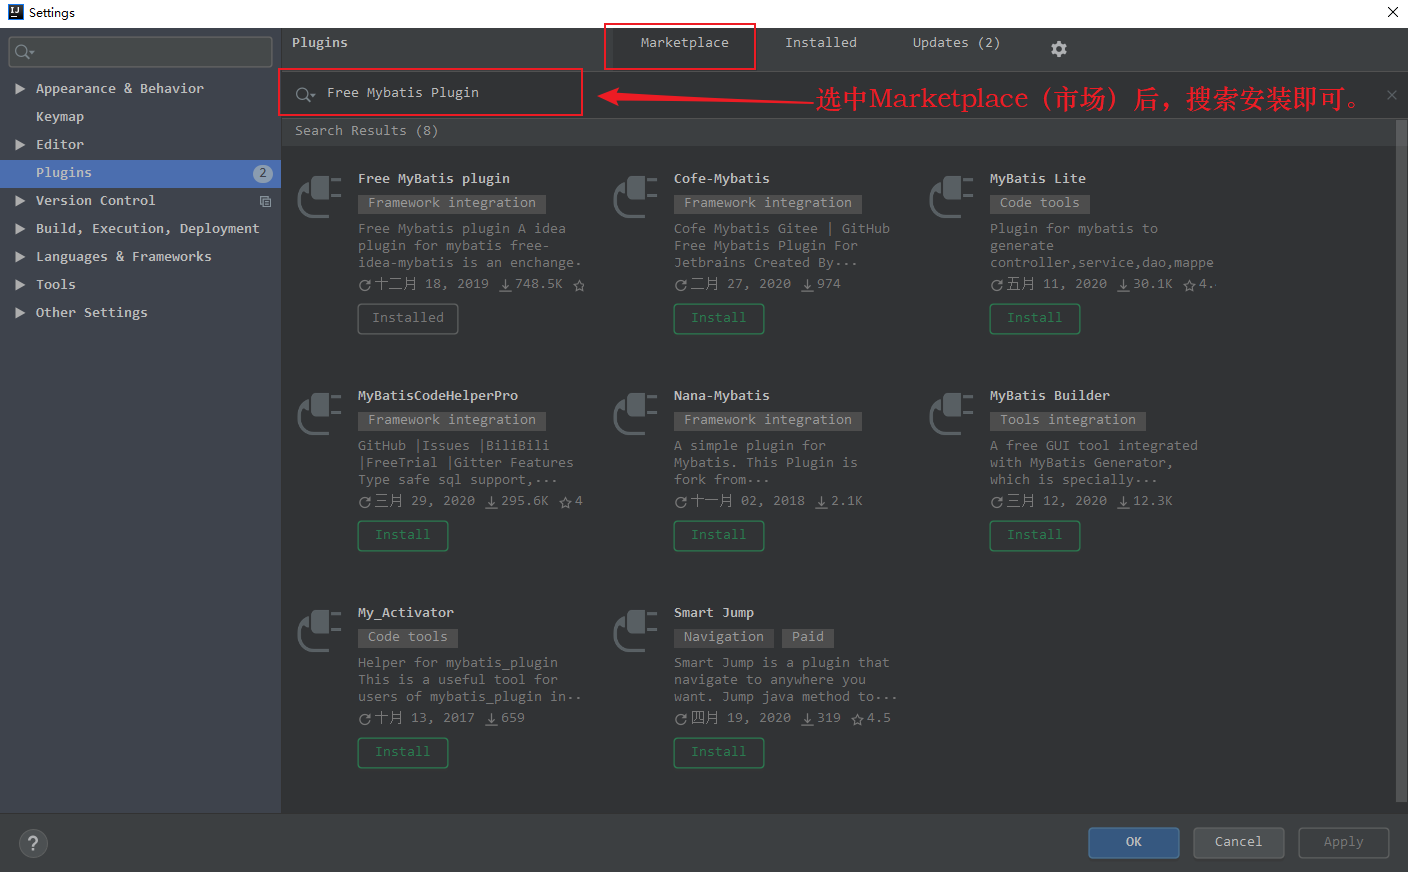The image size is (1408, 872).
Task: Click the Paid tag on Smart Jump
Action: [x=808, y=638]
